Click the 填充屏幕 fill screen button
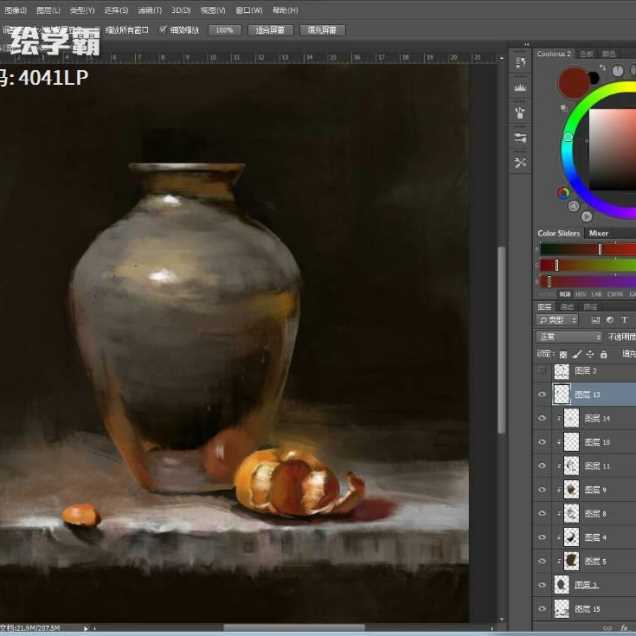 322,30
